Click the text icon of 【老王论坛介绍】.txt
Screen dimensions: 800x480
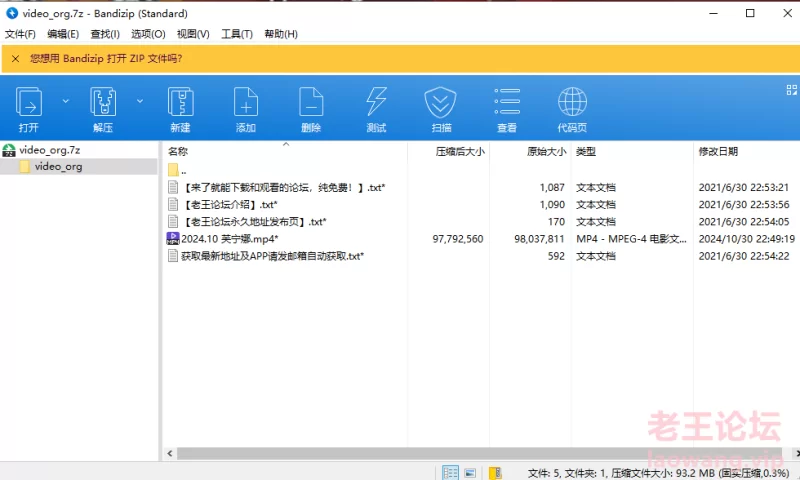[173, 205]
